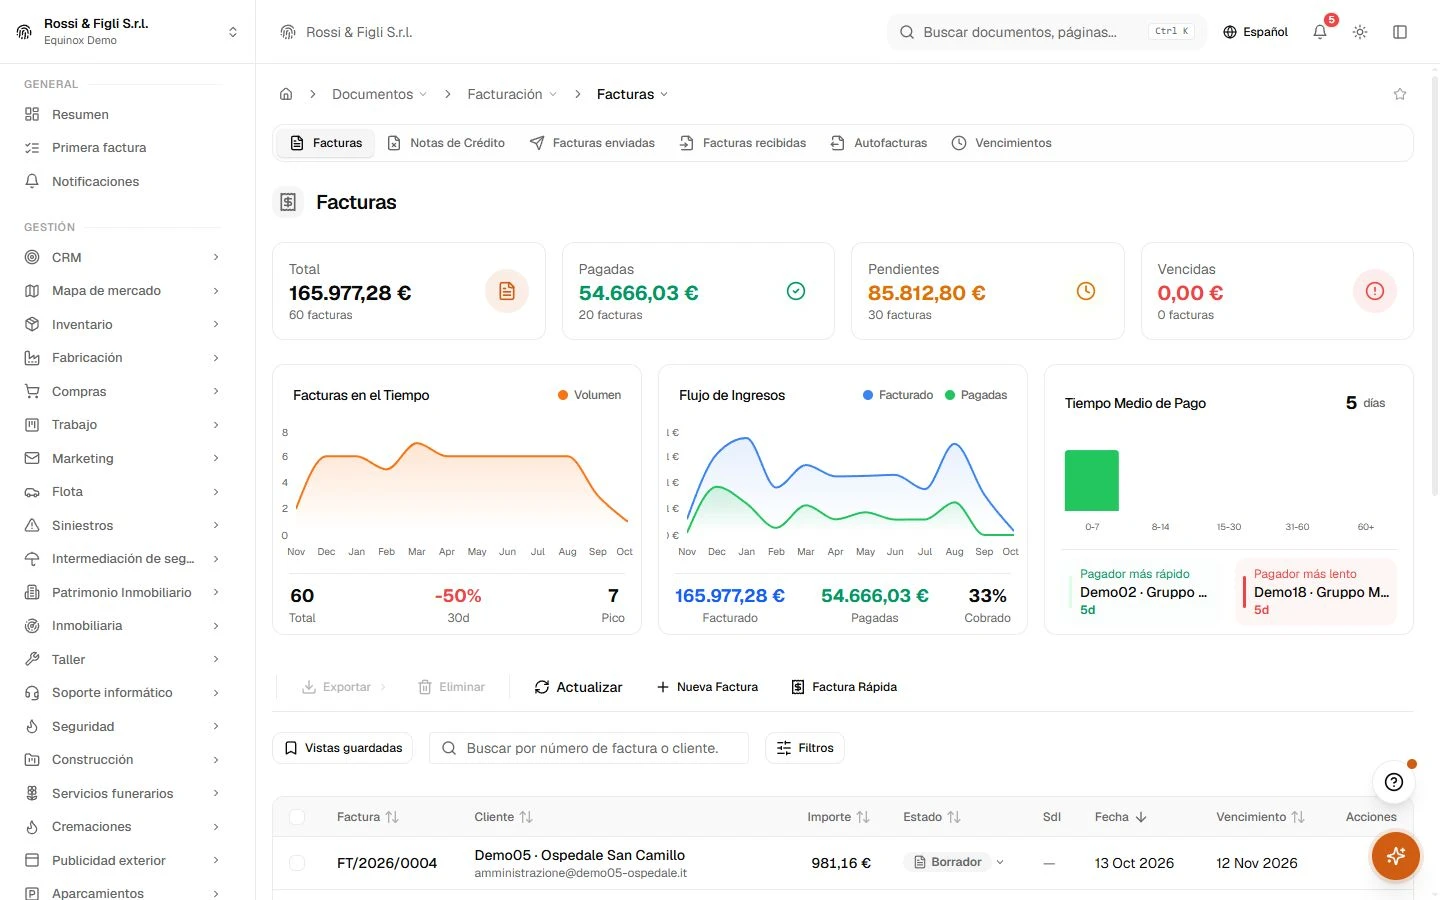
Task: Open the Español language selector
Action: (x=1255, y=32)
